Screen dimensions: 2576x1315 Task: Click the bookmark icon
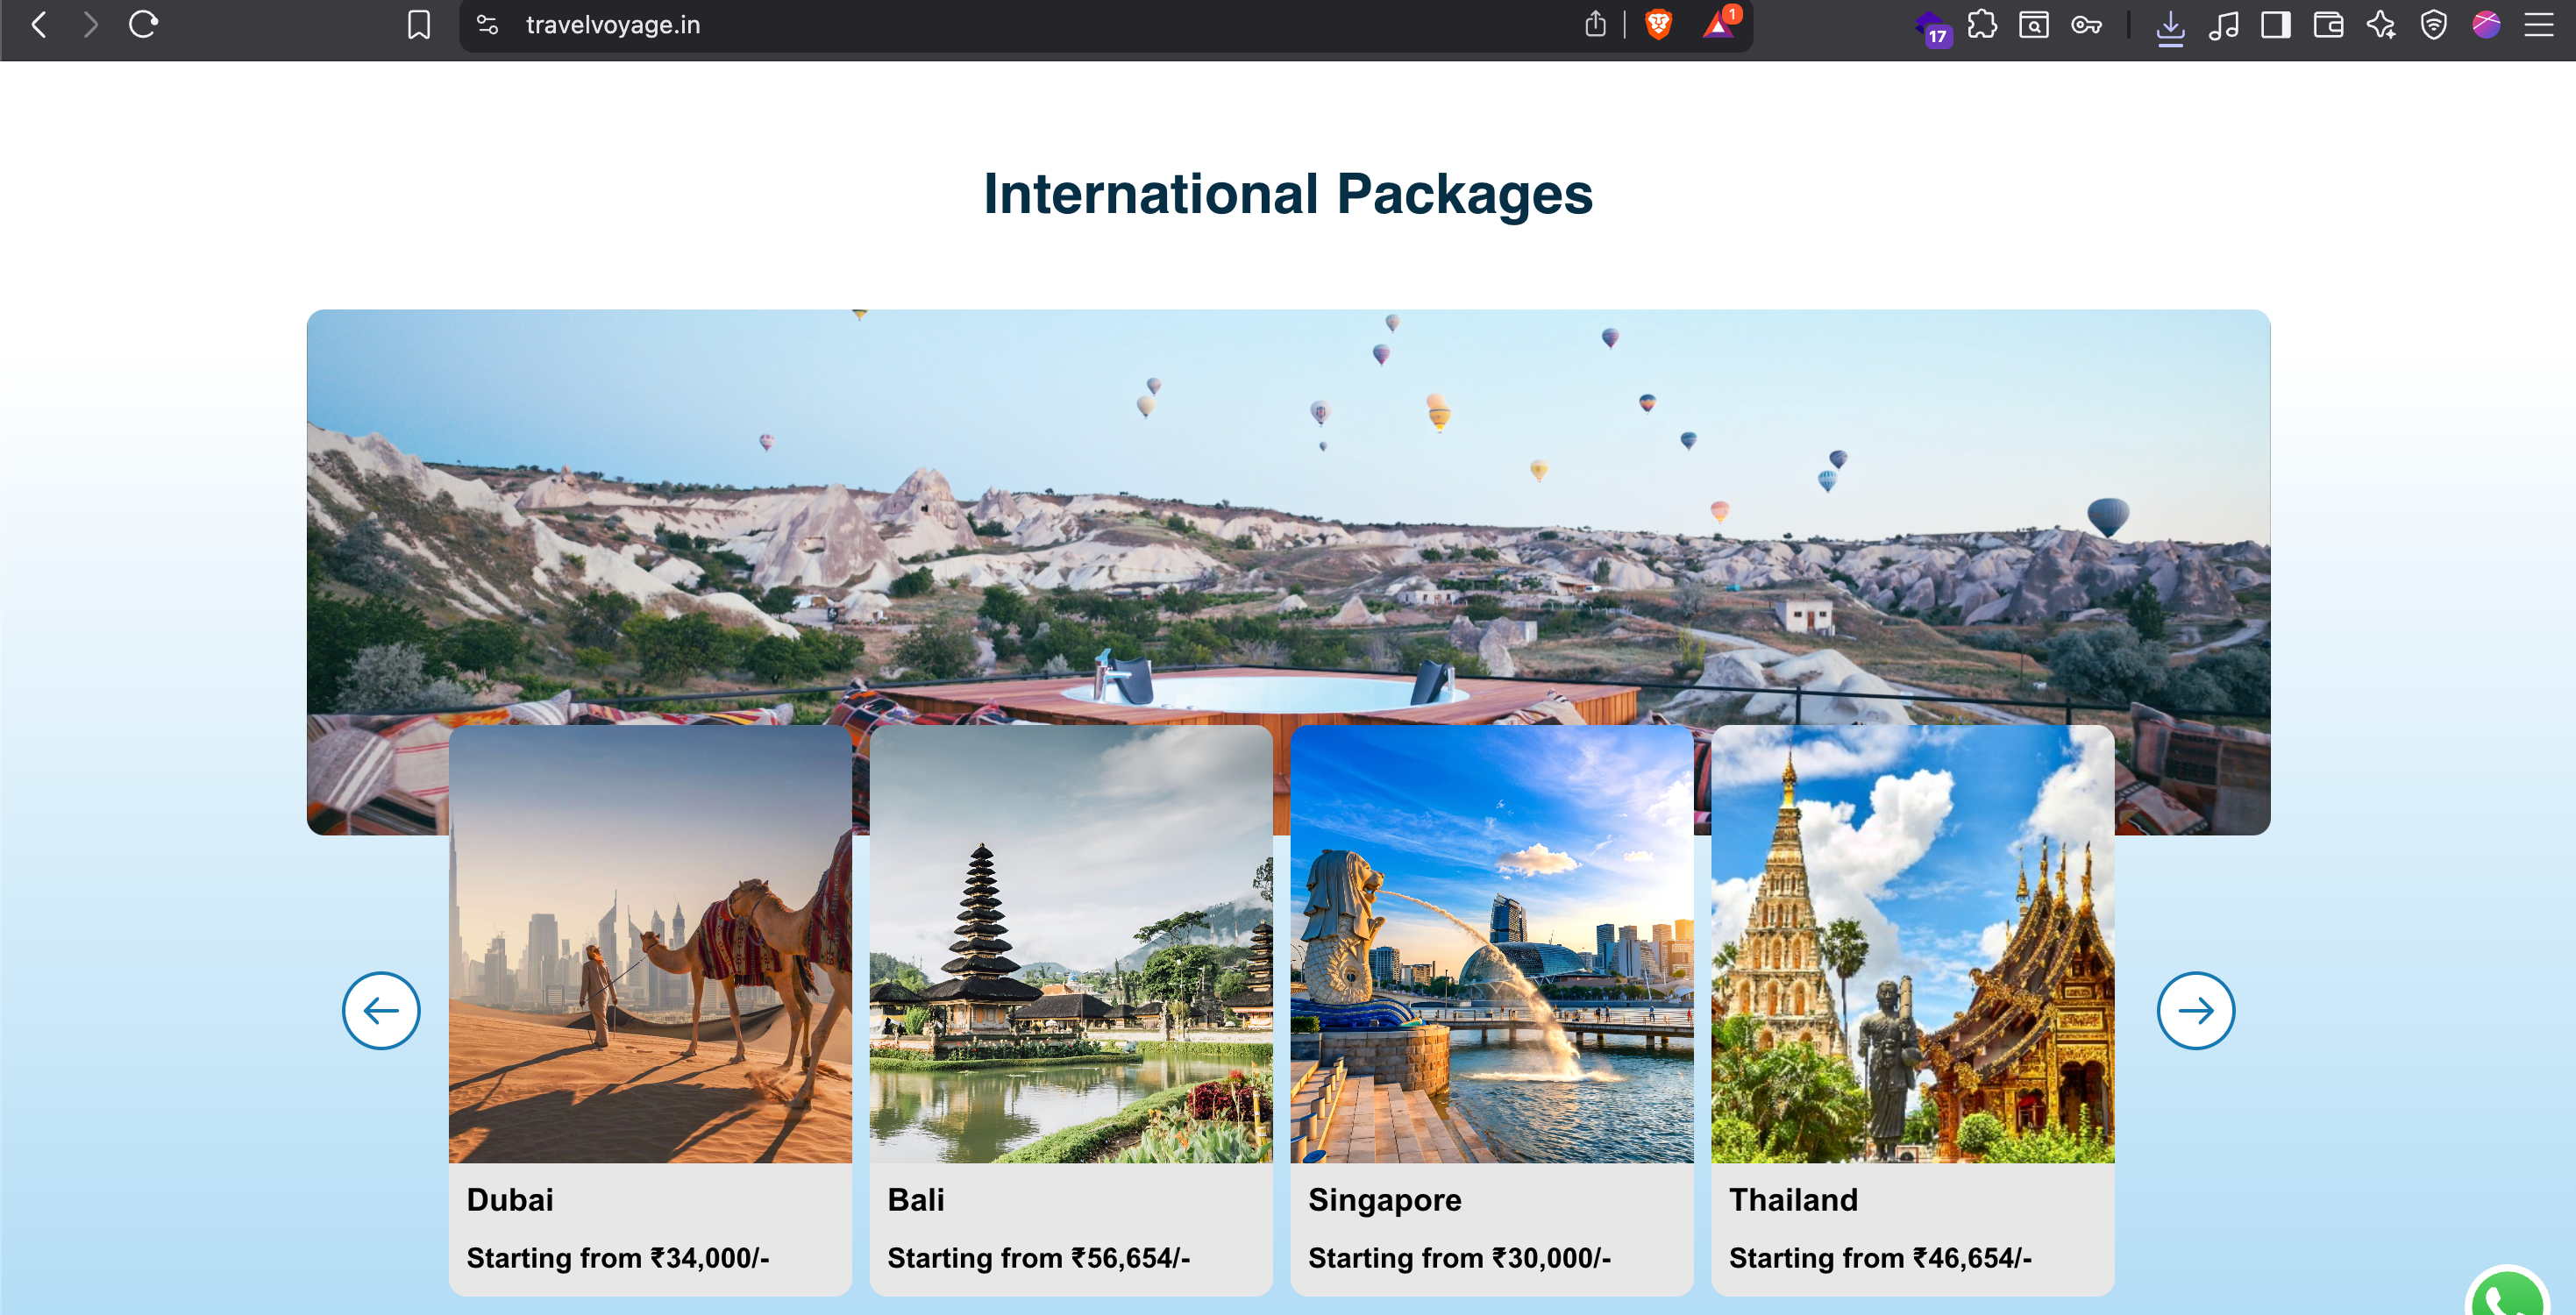(419, 25)
